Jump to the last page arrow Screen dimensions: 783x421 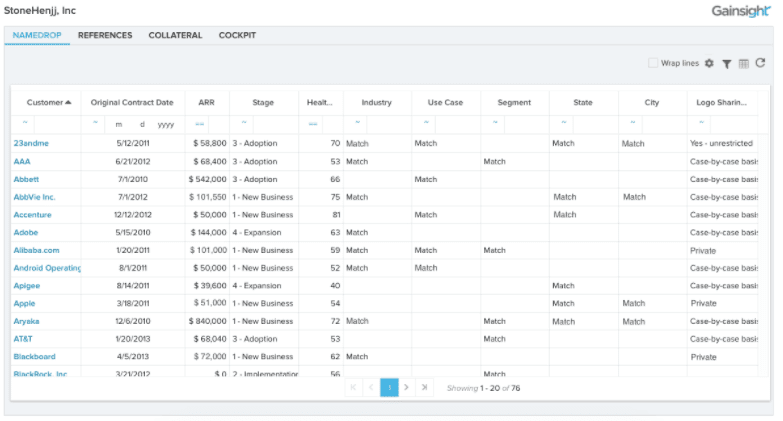tap(424, 387)
